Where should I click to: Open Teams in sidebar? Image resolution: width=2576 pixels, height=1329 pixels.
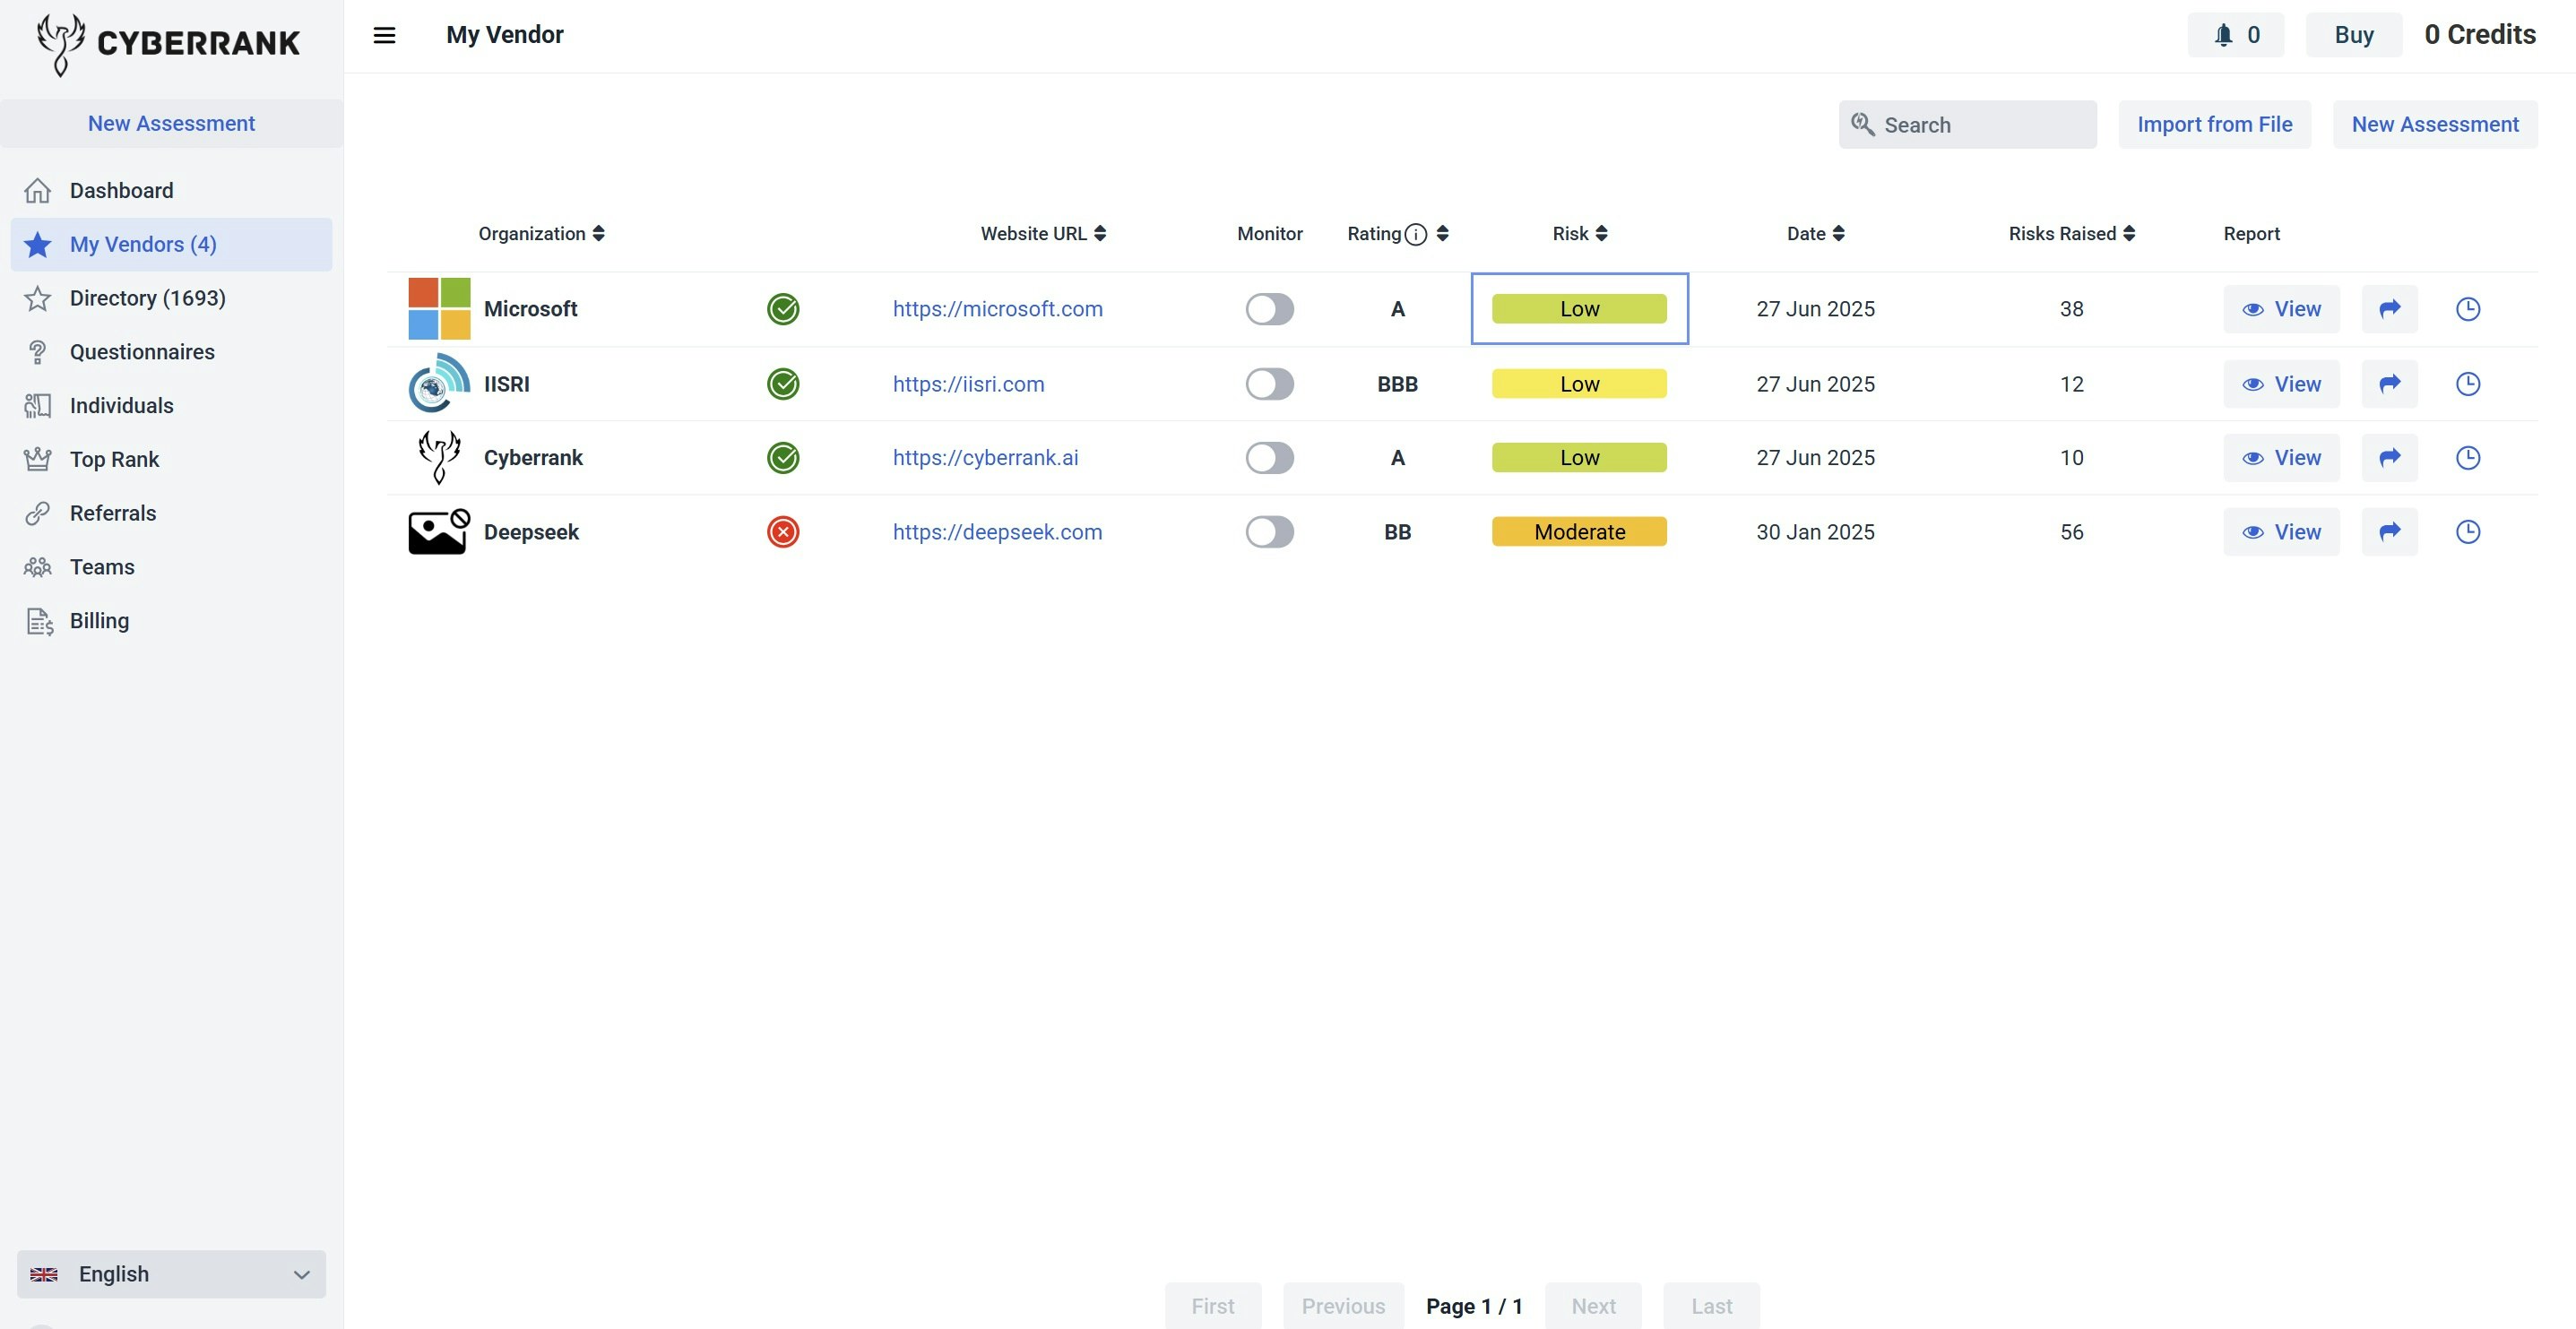[x=171, y=567]
